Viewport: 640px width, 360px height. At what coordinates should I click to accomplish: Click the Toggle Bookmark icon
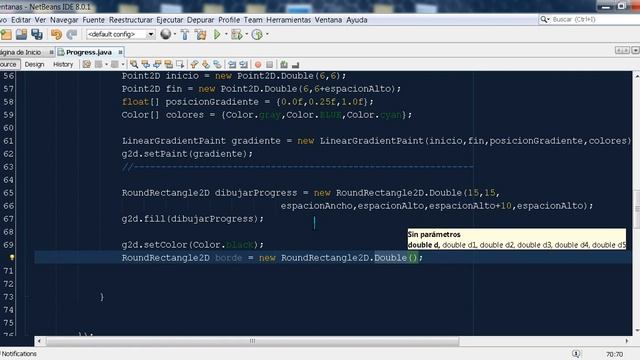pos(217,64)
